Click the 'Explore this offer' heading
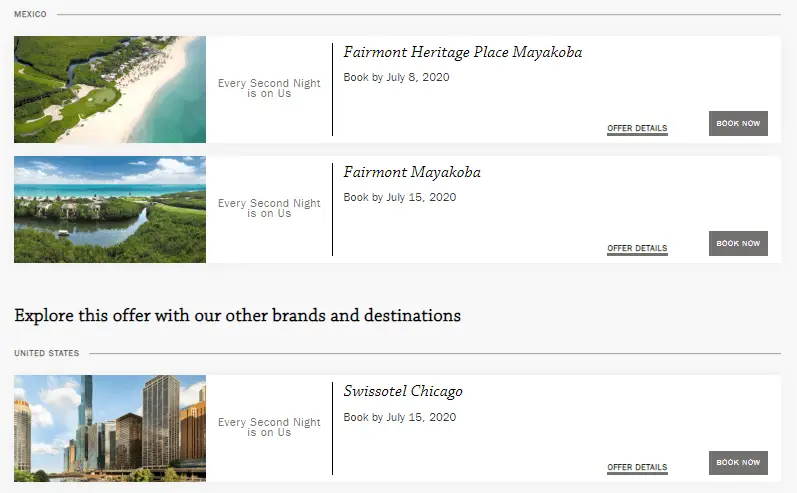 [237, 316]
